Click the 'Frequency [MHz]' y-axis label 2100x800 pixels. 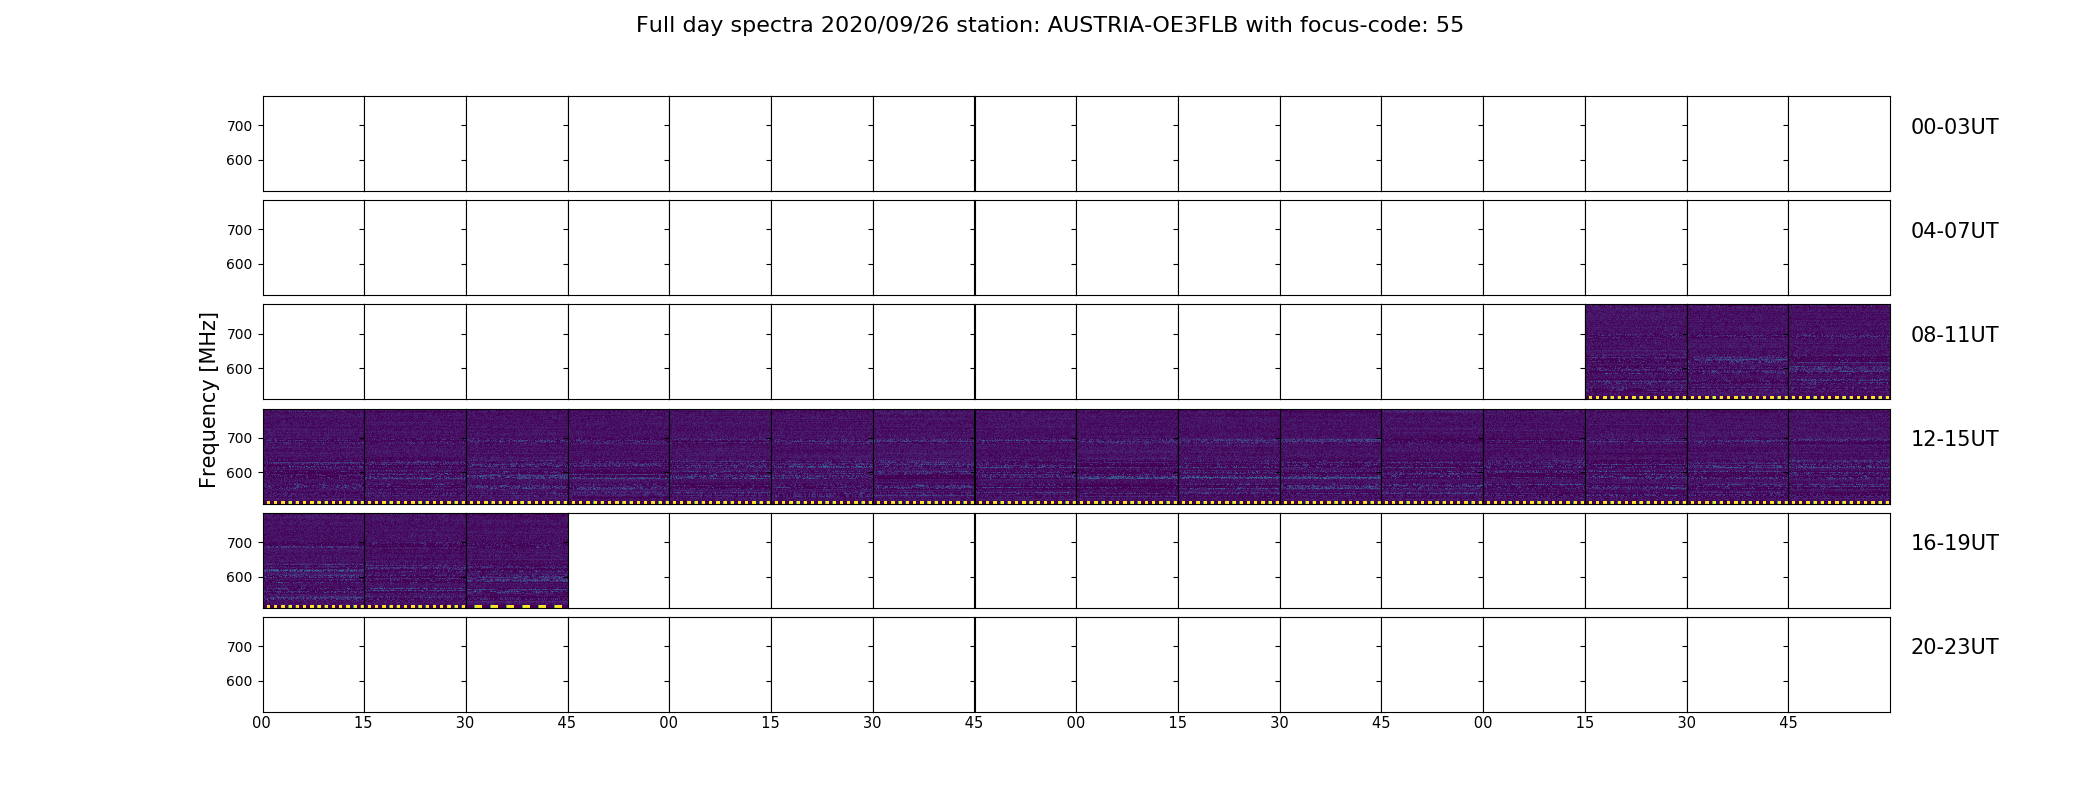[208, 400]
